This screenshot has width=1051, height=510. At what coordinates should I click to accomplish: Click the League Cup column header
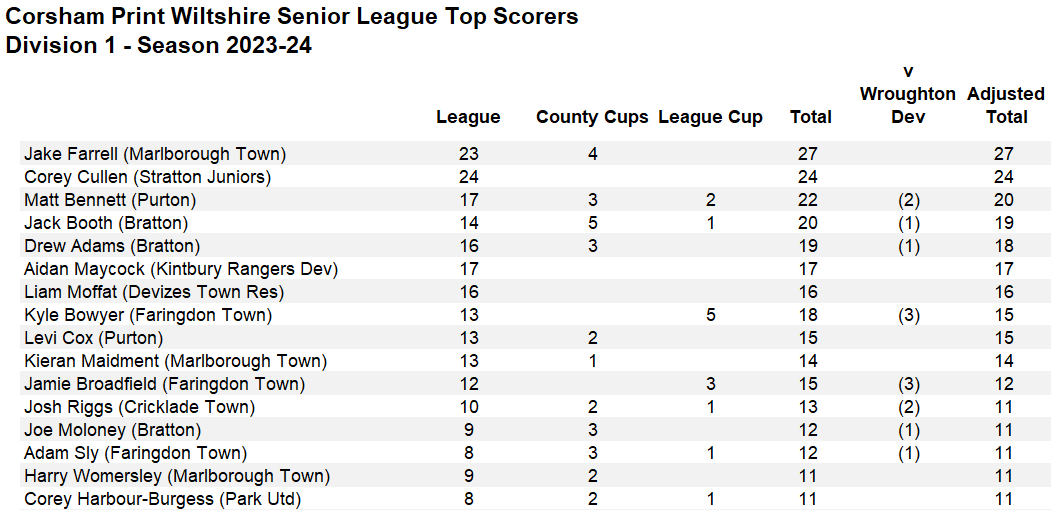point(710,117)
